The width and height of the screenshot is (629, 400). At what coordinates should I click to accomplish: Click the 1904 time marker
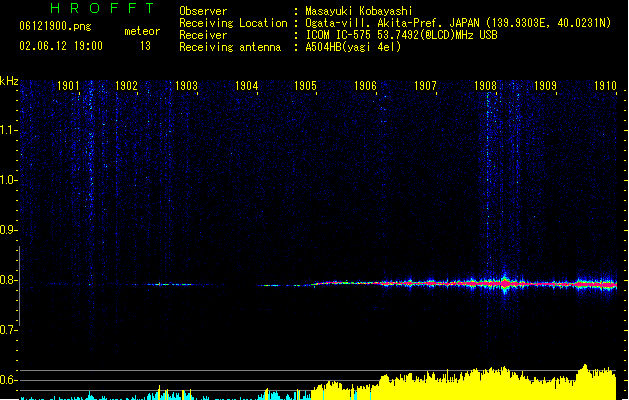(x=246, y=86)
